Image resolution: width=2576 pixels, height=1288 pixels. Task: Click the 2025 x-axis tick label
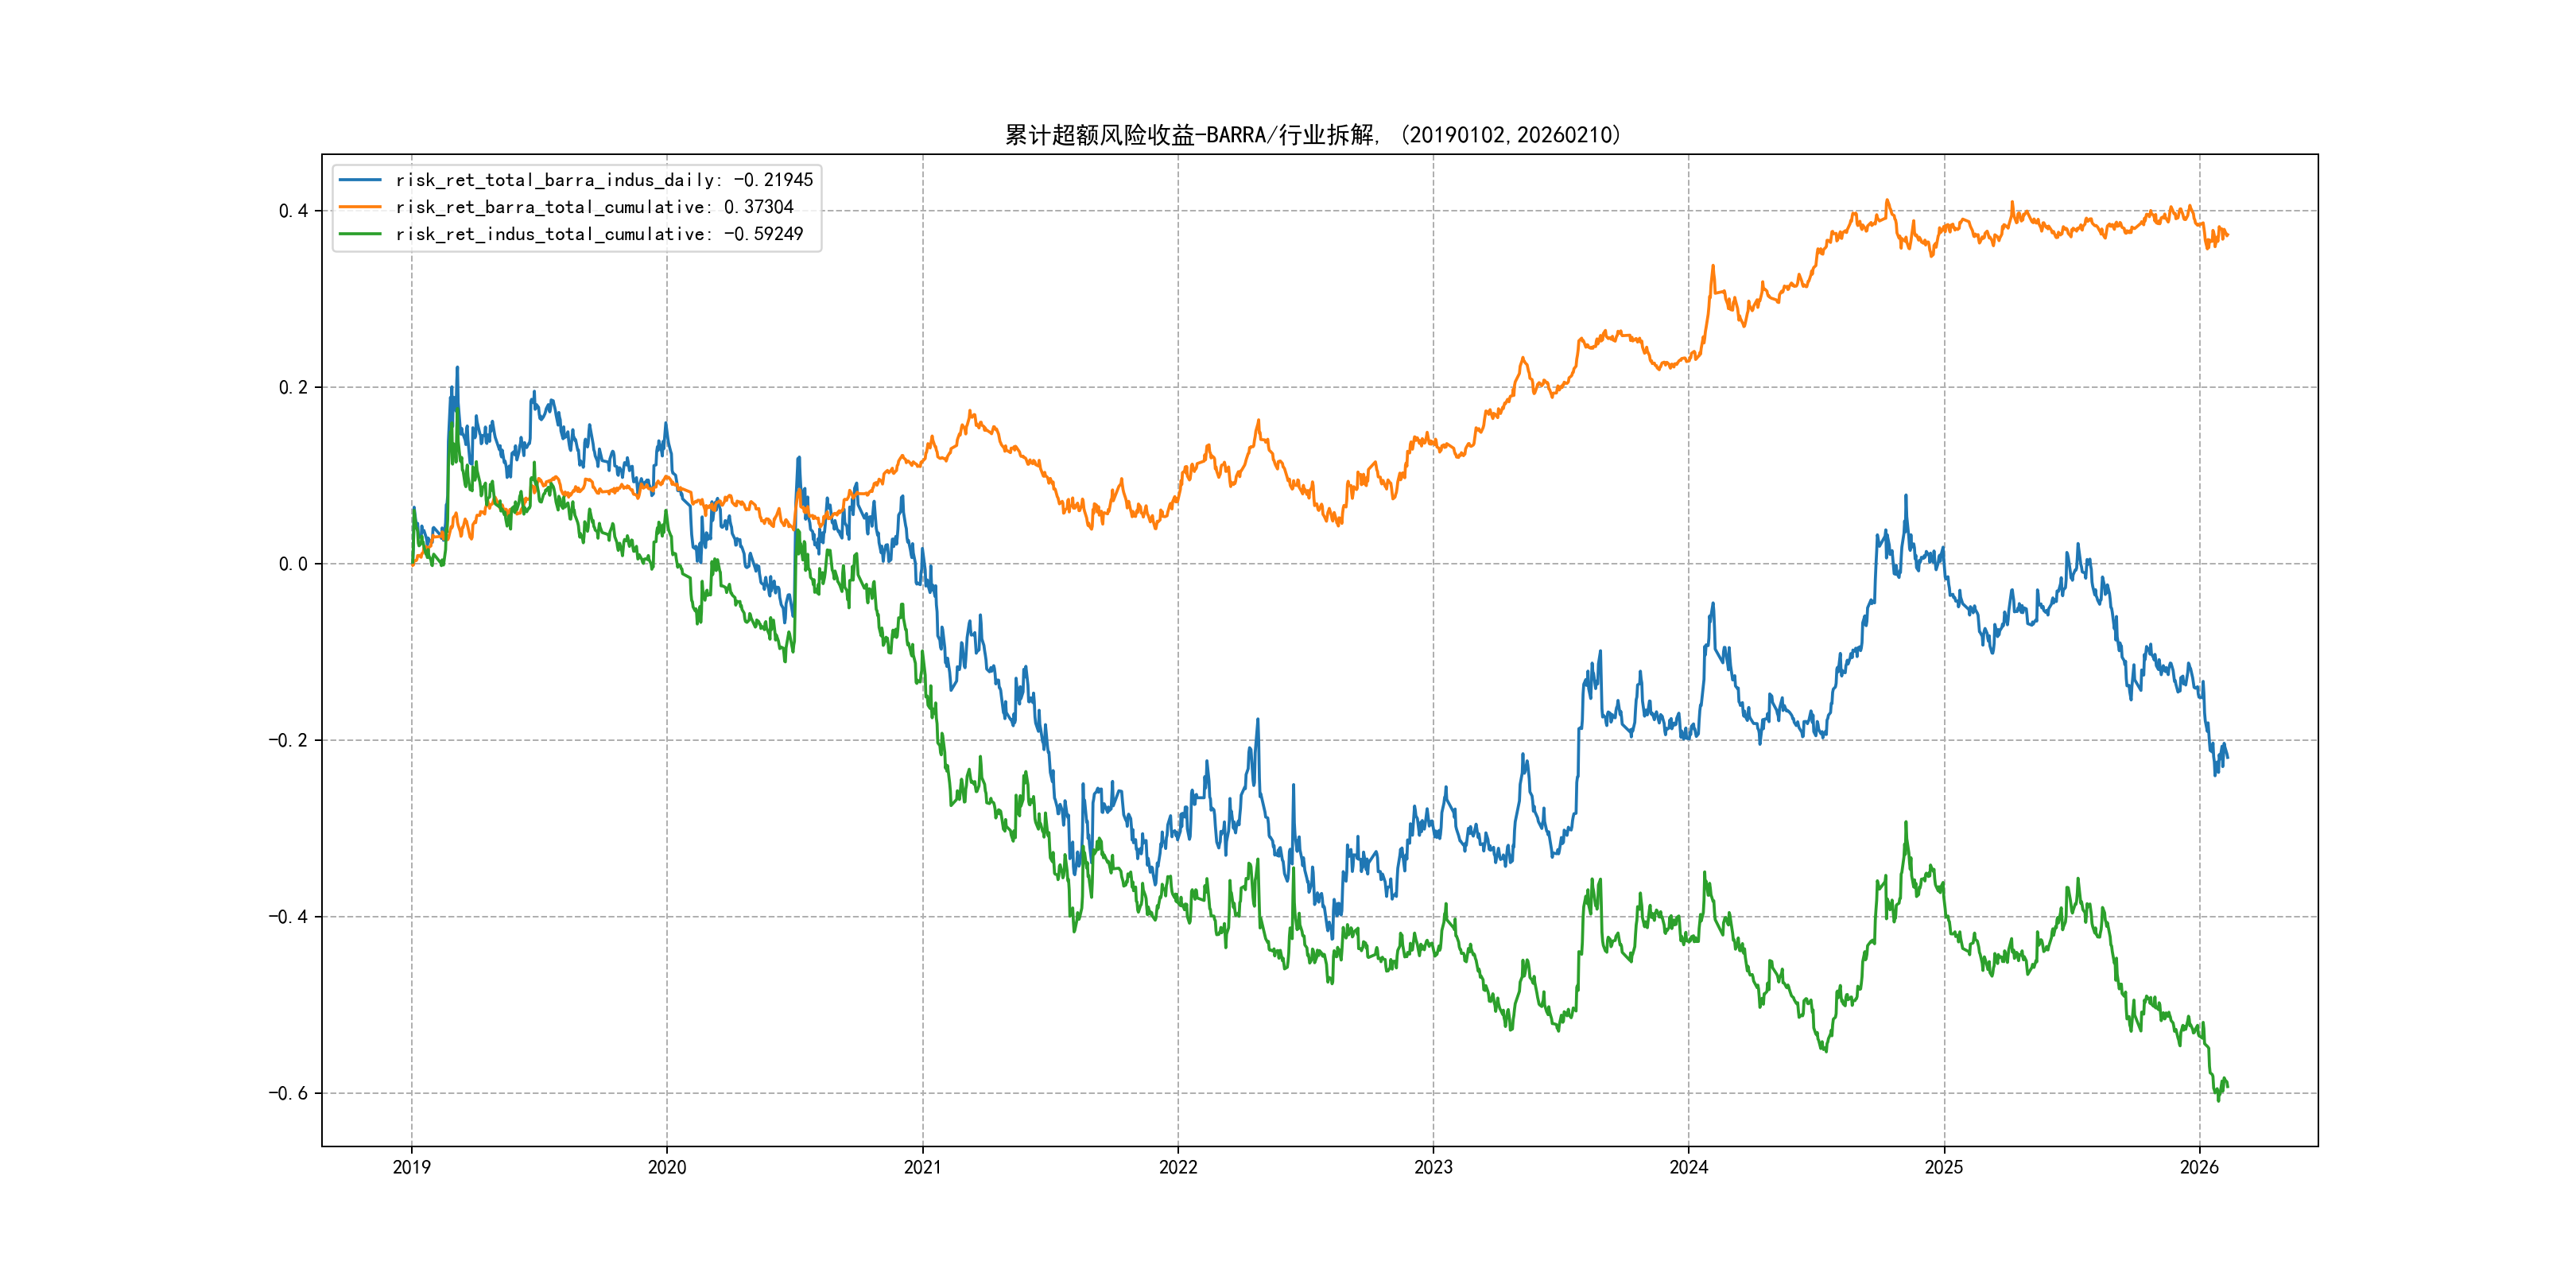click(x=1944, y=1167)
